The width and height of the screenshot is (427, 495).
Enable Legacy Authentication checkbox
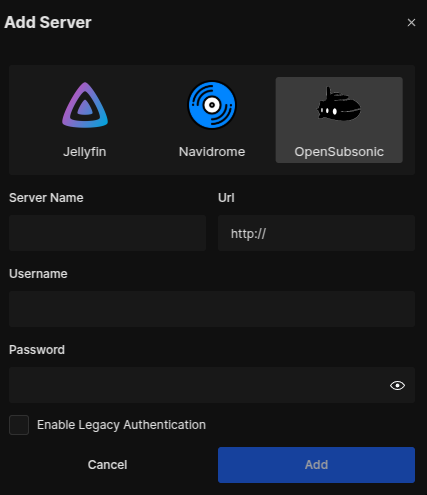pos(19,425)
